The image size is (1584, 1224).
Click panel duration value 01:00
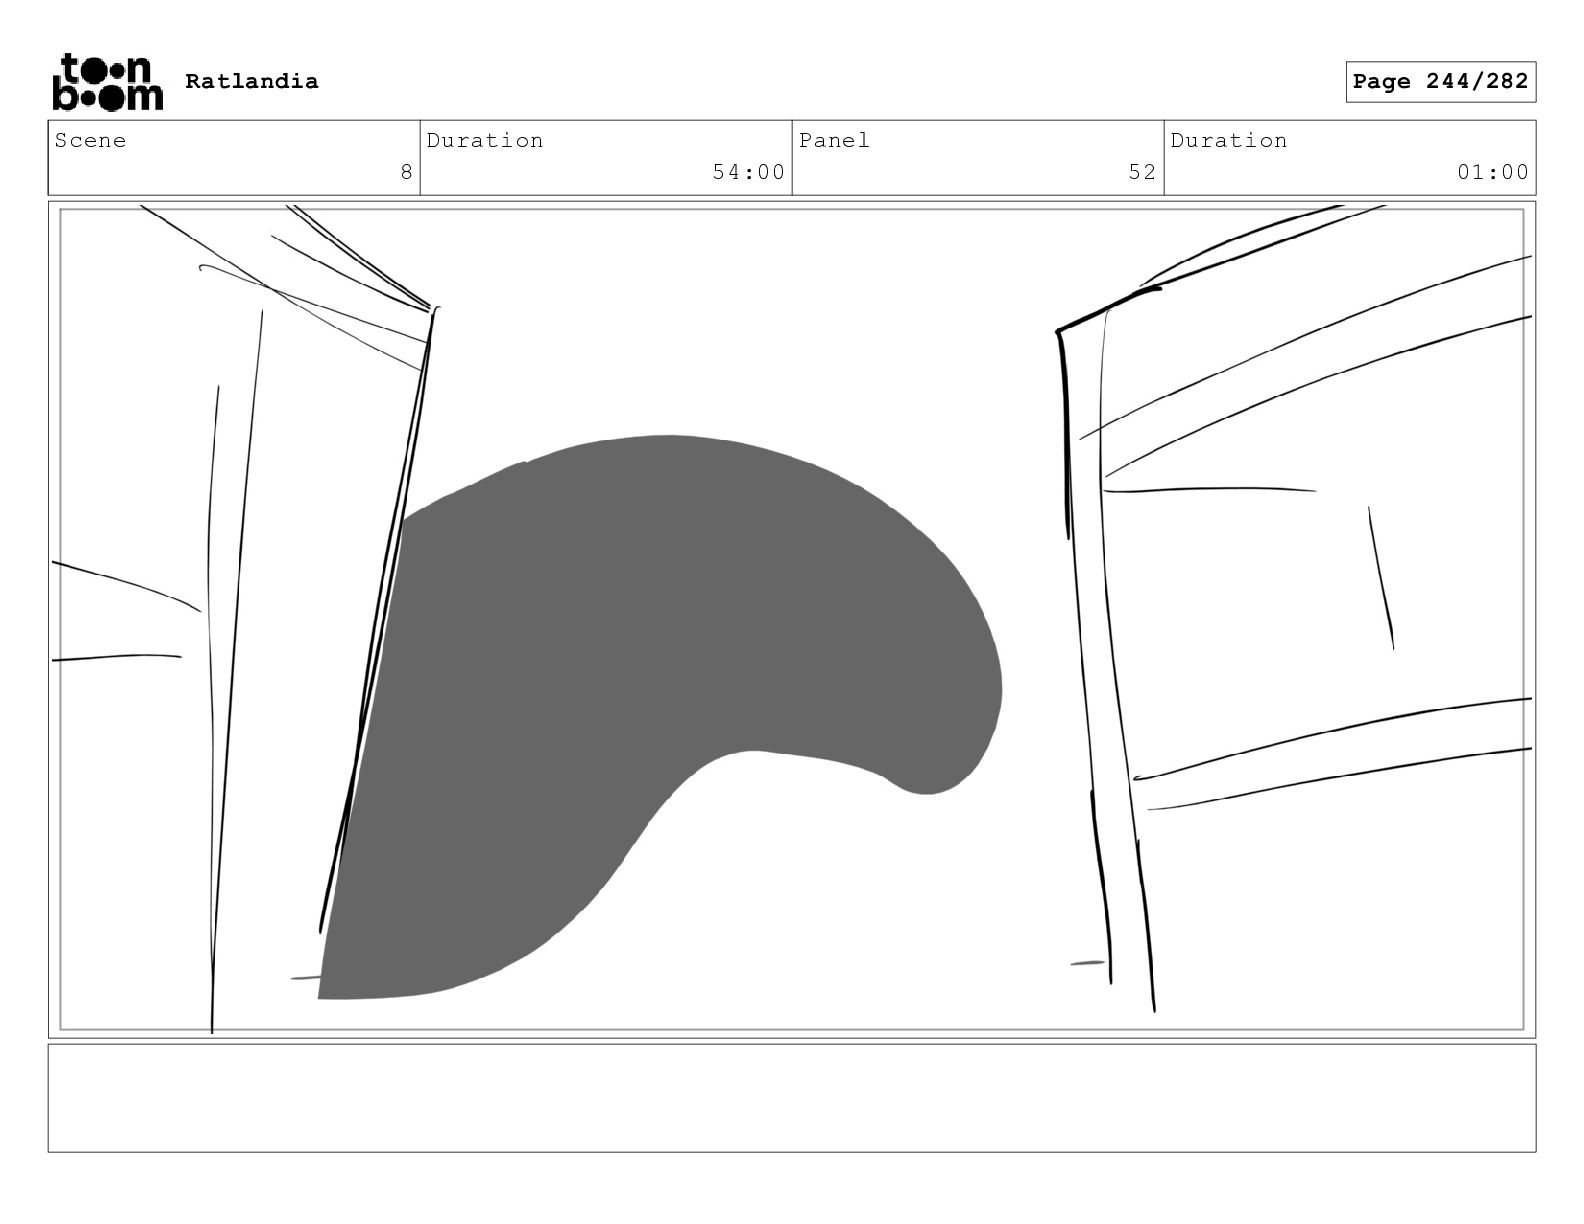tap(1492, 172)
